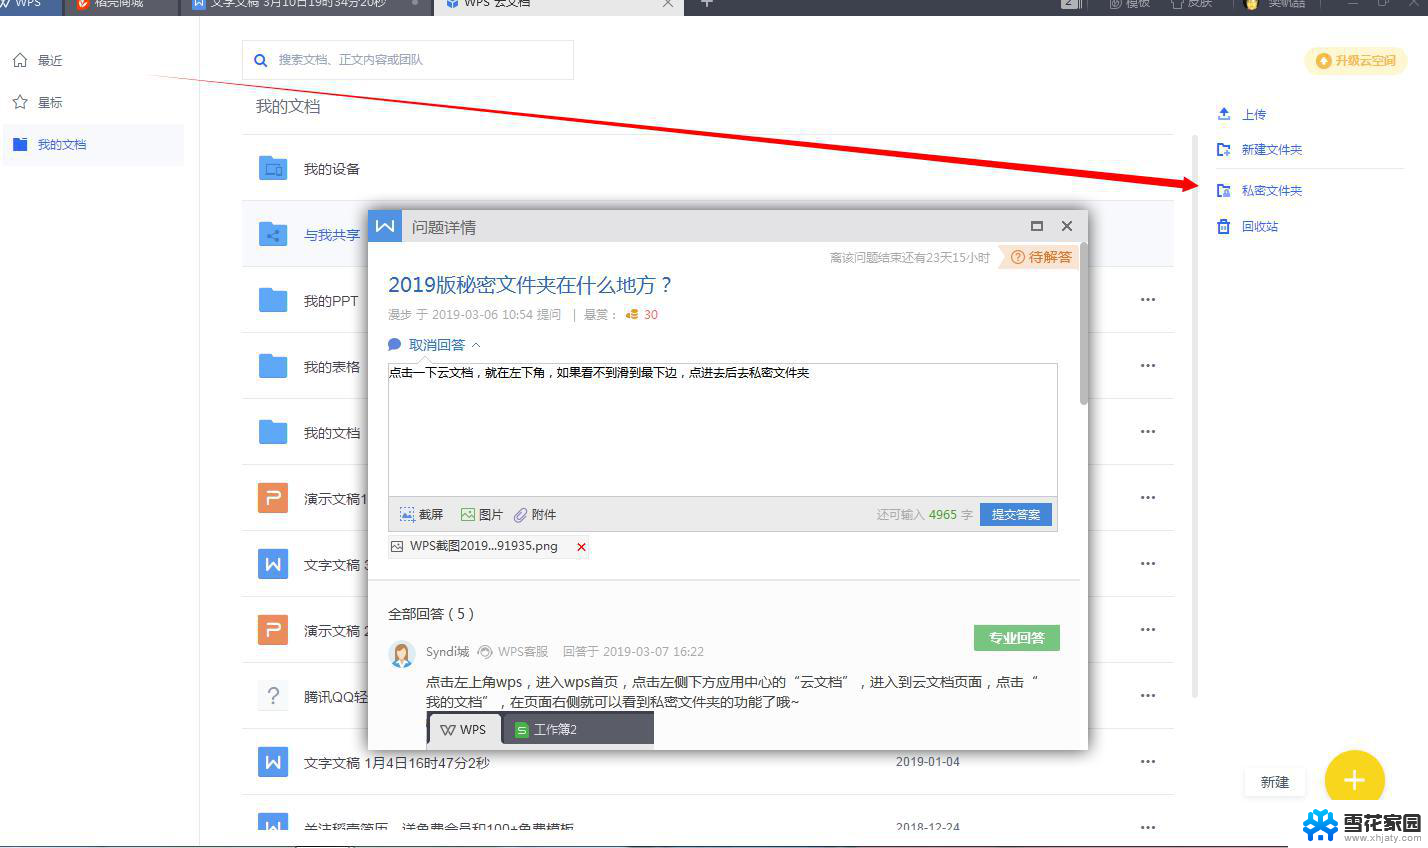Click the search magnifier icon
This screenshot has width=1428, height=848.
tap(261, 61)
